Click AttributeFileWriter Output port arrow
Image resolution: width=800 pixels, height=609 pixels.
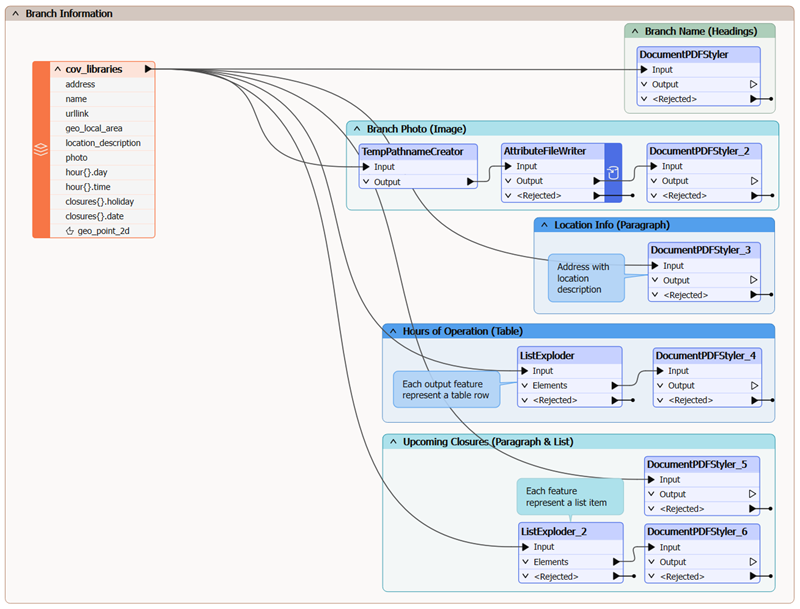(x=596, y=181)
